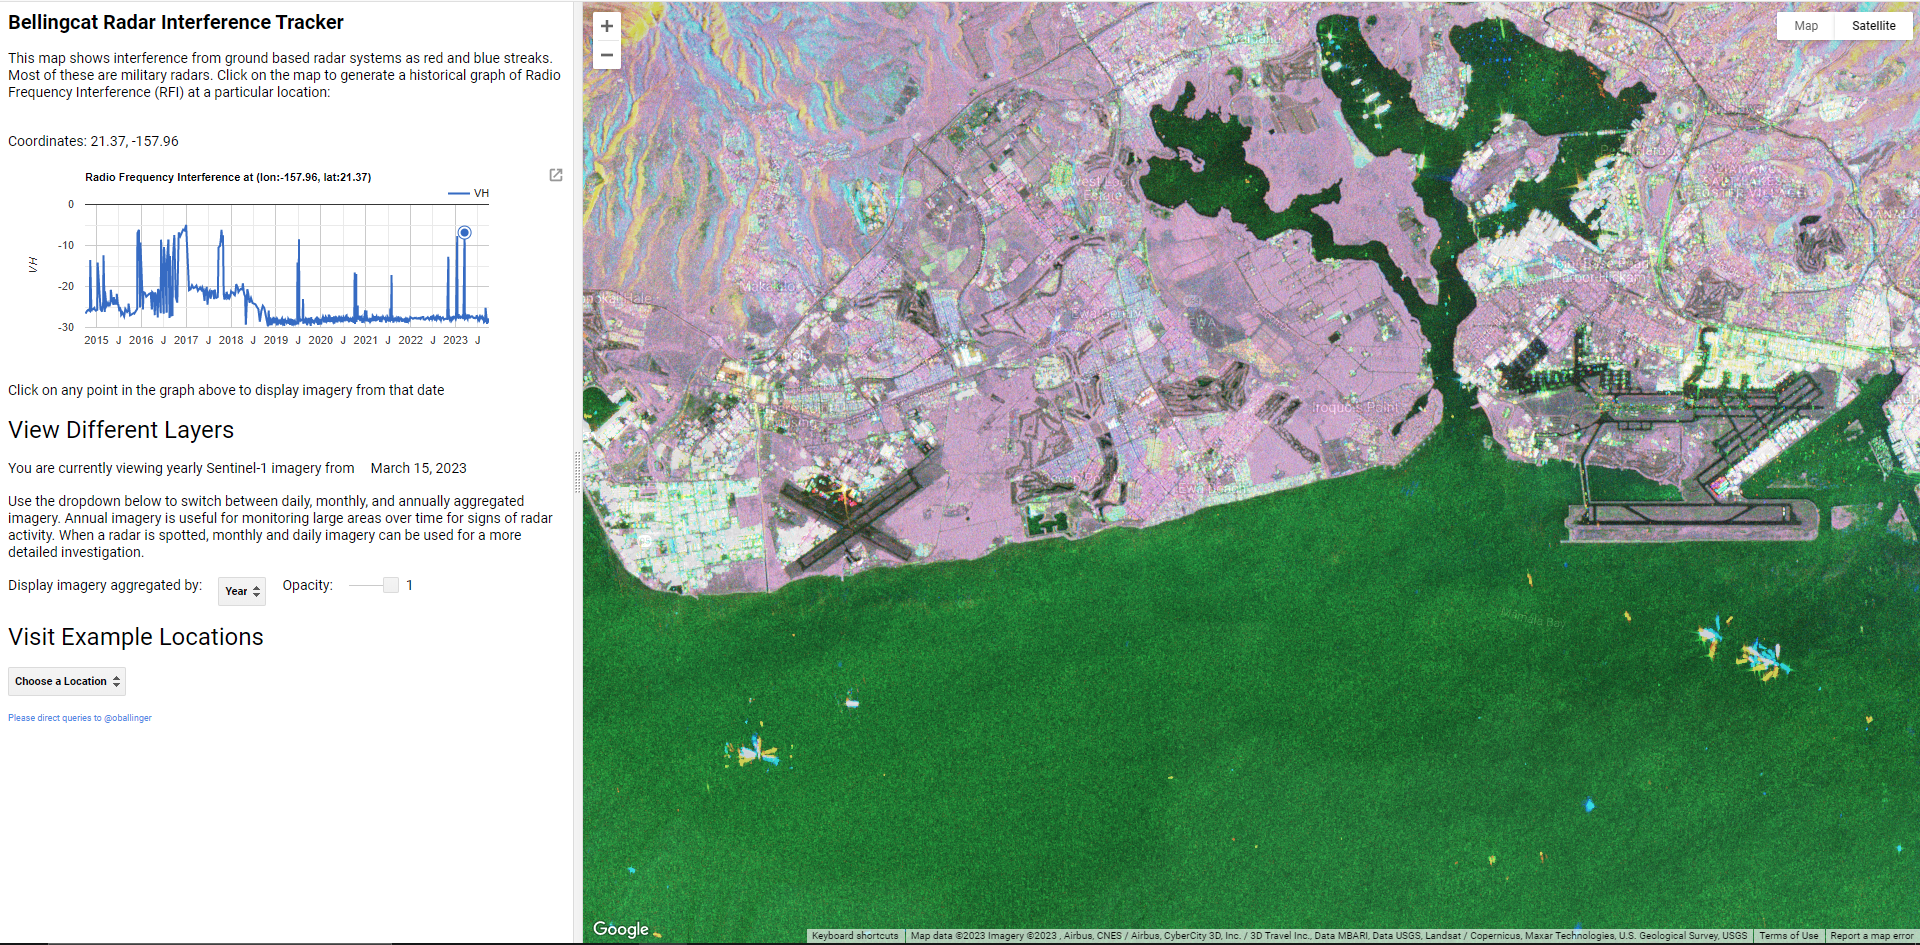Click the 'View Different Layers' heading
The height and width of the screenshot is (945, 1920).
[121, 430]
